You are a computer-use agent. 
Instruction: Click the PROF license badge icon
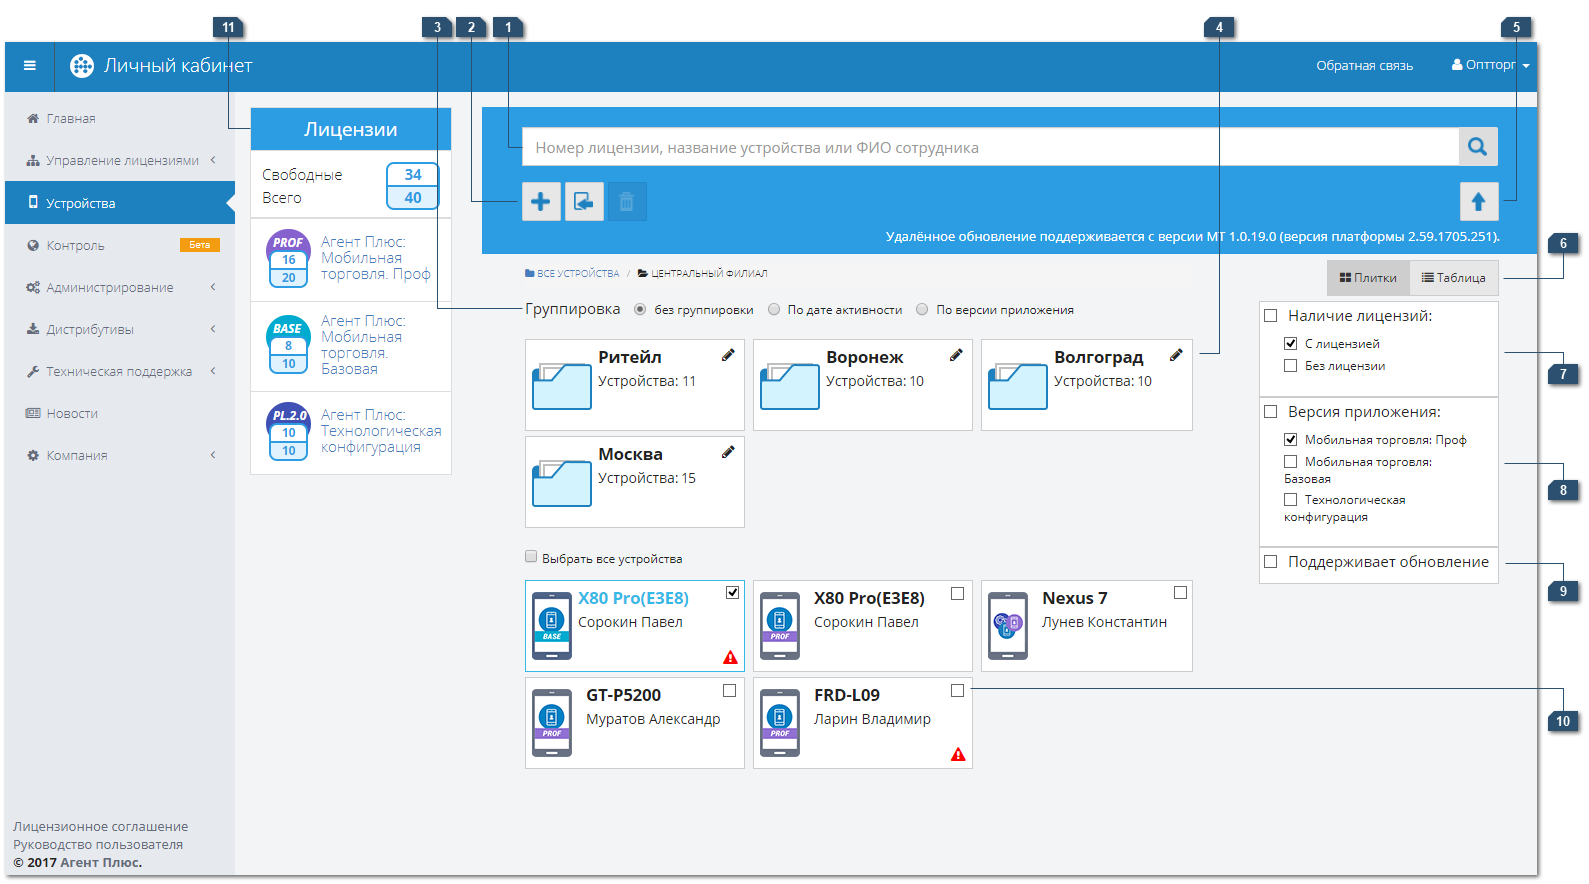pyautogui.click(x=288, y=258)
